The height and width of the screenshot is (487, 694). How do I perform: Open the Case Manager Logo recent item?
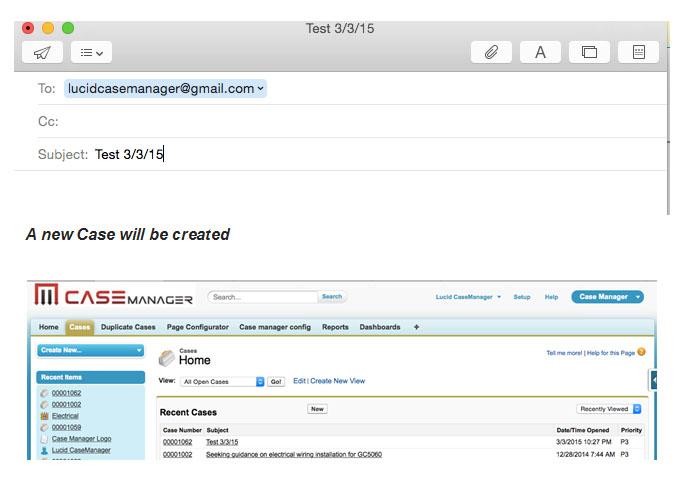point(81,439)
